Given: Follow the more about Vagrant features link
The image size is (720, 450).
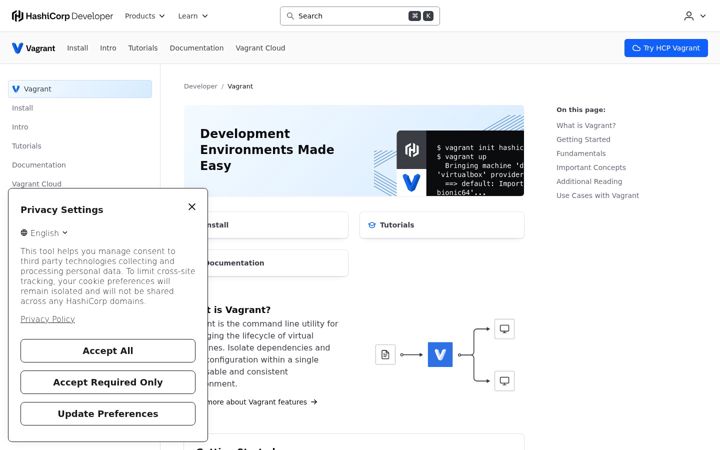Looking at the screenshot, I should [262, 402].
